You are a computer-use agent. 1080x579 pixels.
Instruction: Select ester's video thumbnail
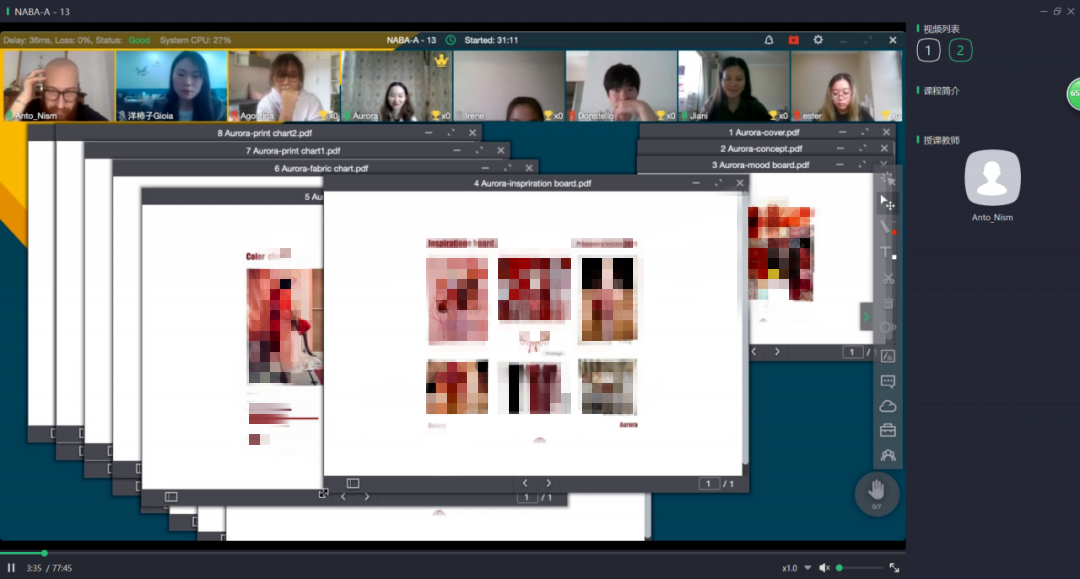pyautogui.click(x=847, y=85)
